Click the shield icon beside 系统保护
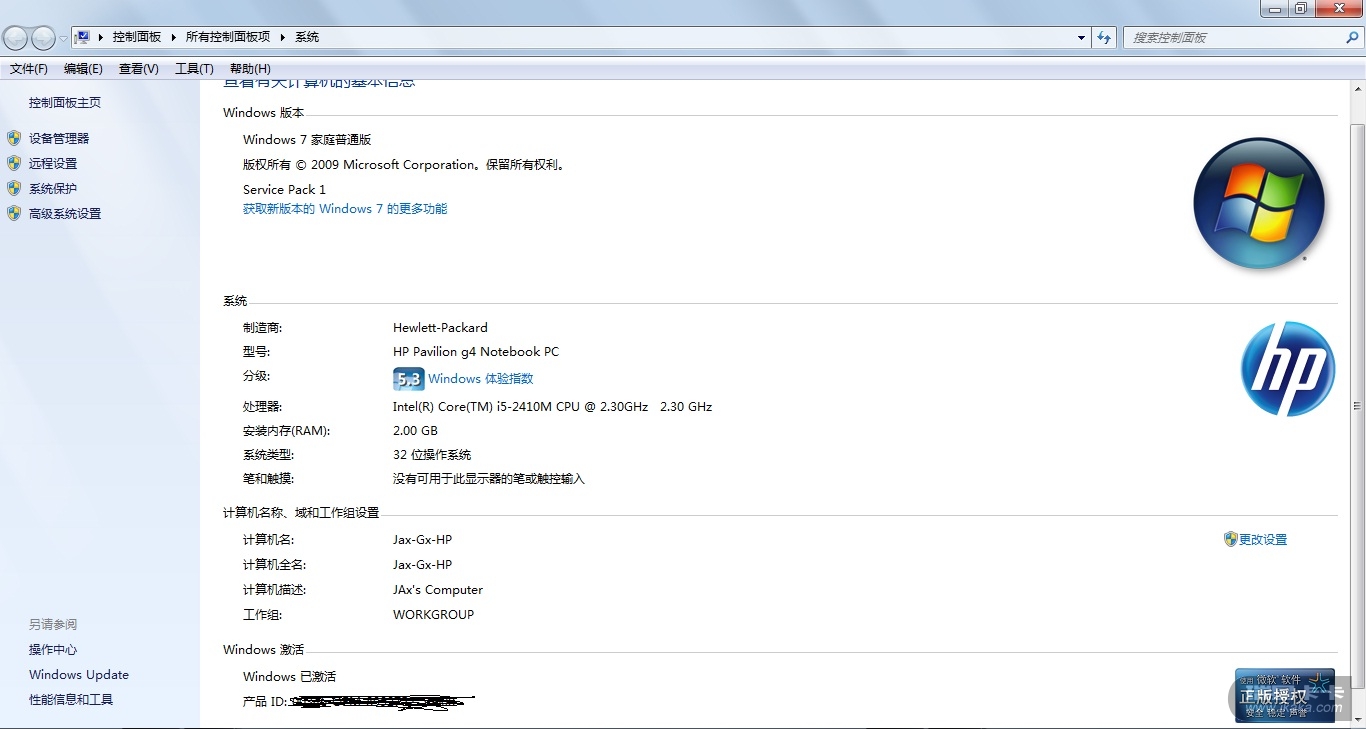The image size is (1366, 729). point(14,188)
